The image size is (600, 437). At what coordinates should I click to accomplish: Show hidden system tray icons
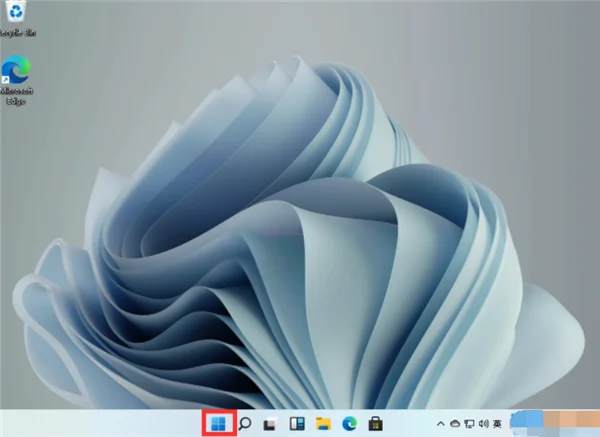coord(440,424)
